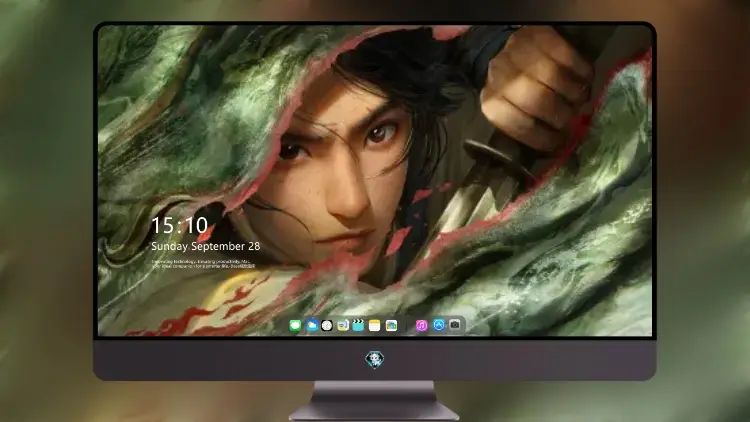The width and height of the screenshot is (750, 422).
Task: Open the colorful photo widgets app icon
Action: click(x=391, y=325)
